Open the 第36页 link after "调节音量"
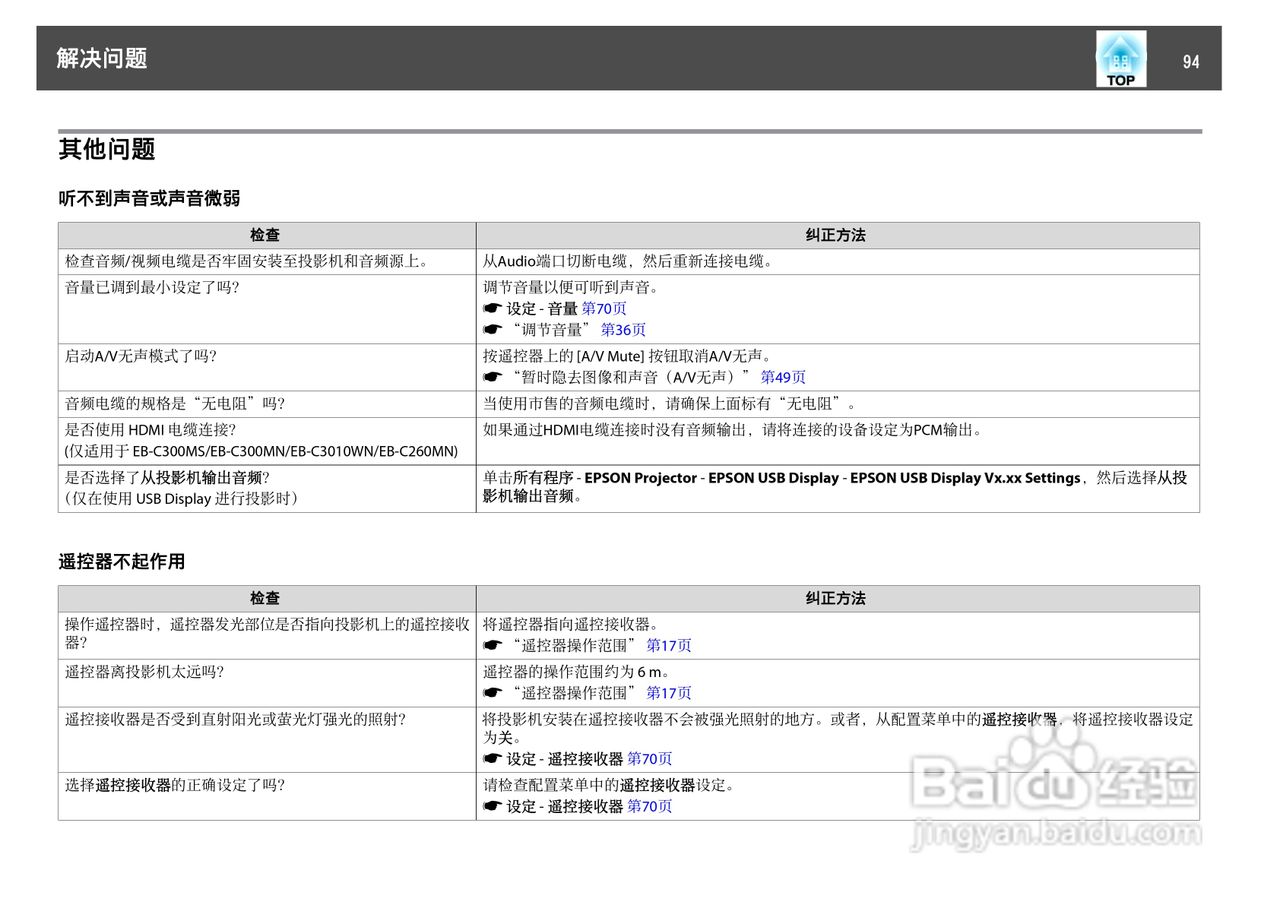This screenshot has height=905, width=1280. [623, 330]
